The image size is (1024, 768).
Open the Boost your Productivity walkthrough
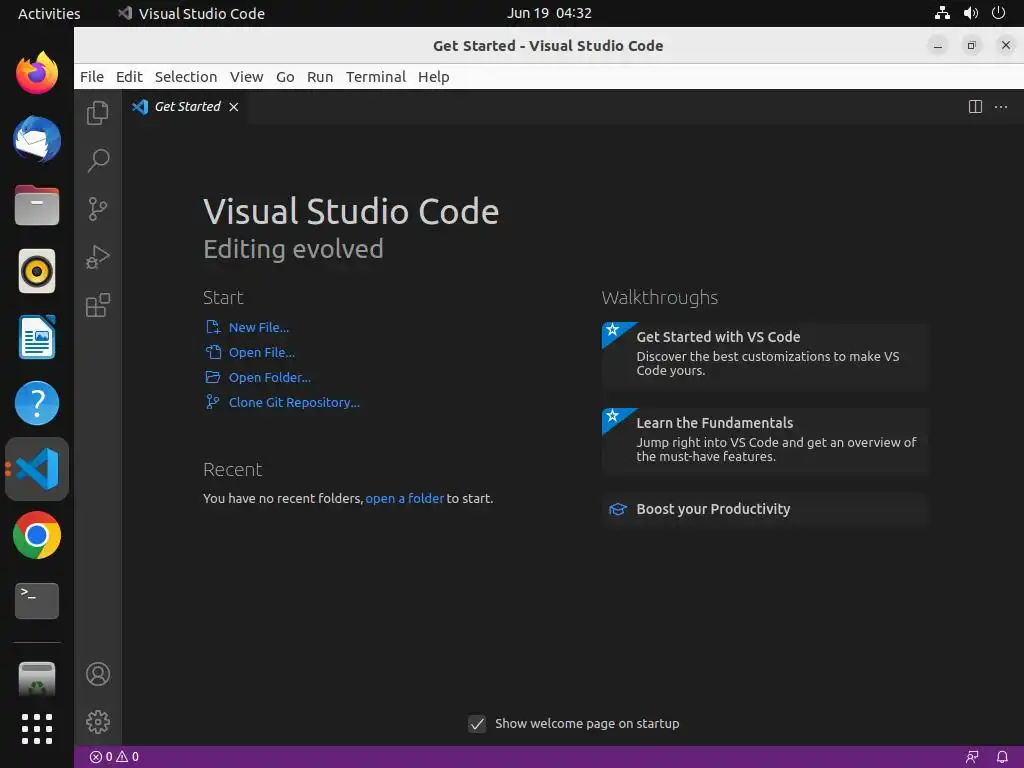[x=765, y=509]
